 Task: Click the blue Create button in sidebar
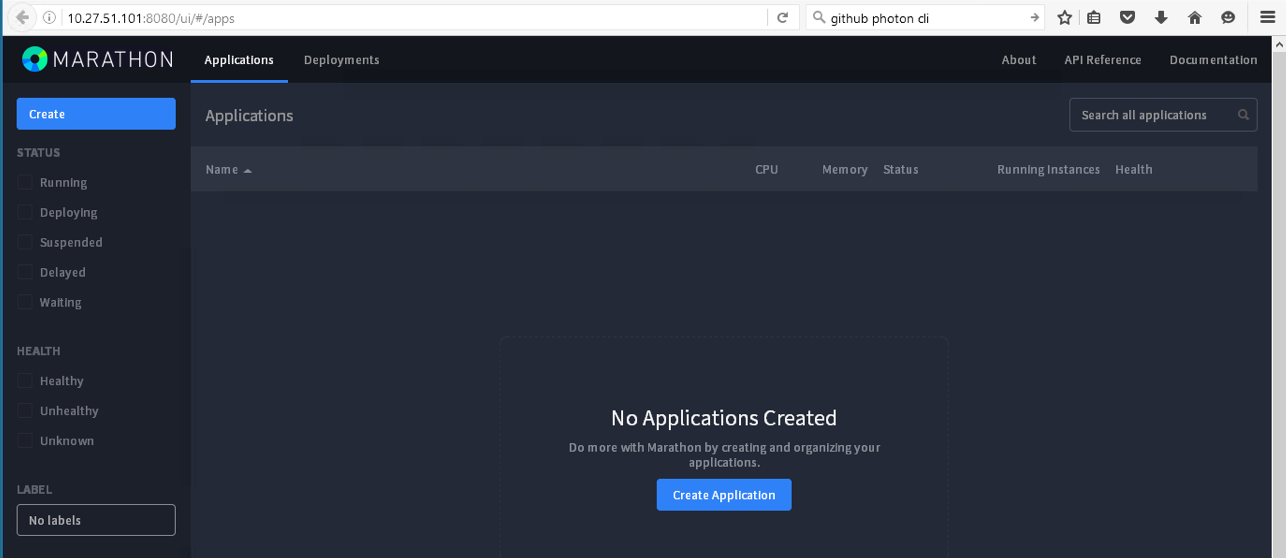[x=96, y=114]
